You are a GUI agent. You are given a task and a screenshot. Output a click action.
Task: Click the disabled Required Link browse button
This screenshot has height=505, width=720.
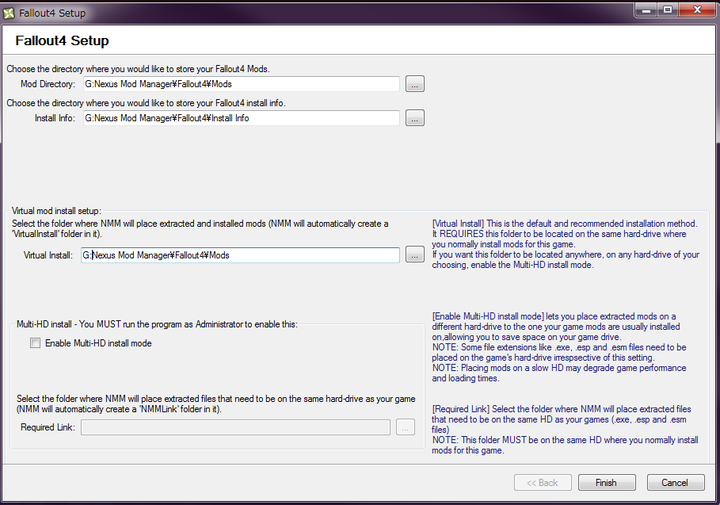click(x=405, y=427)
